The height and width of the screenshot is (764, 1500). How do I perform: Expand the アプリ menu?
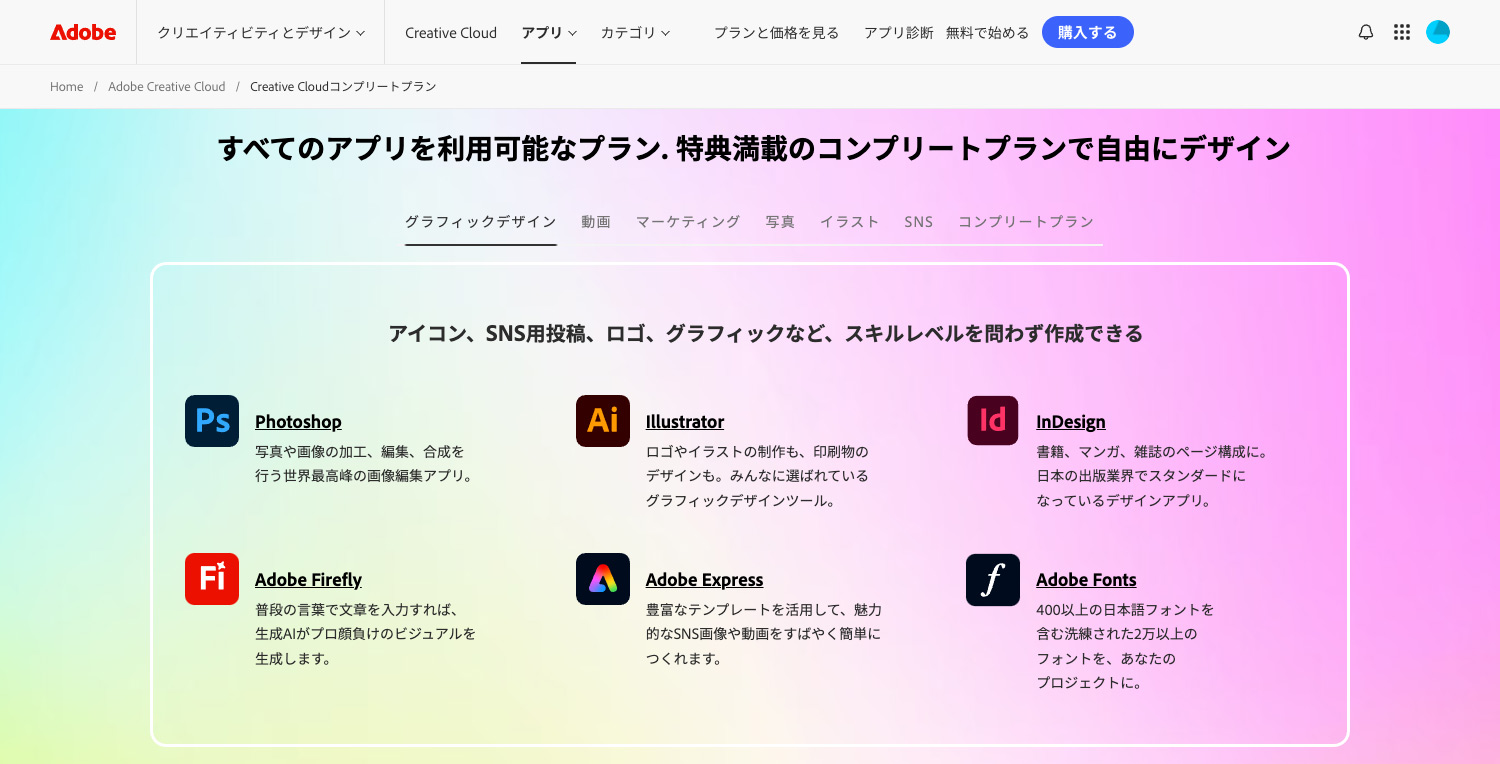pos(549,32)
